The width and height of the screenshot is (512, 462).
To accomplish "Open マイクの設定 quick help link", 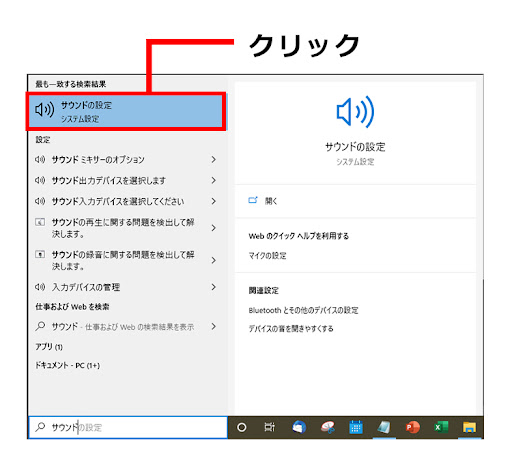I will (x=267, y=256).
